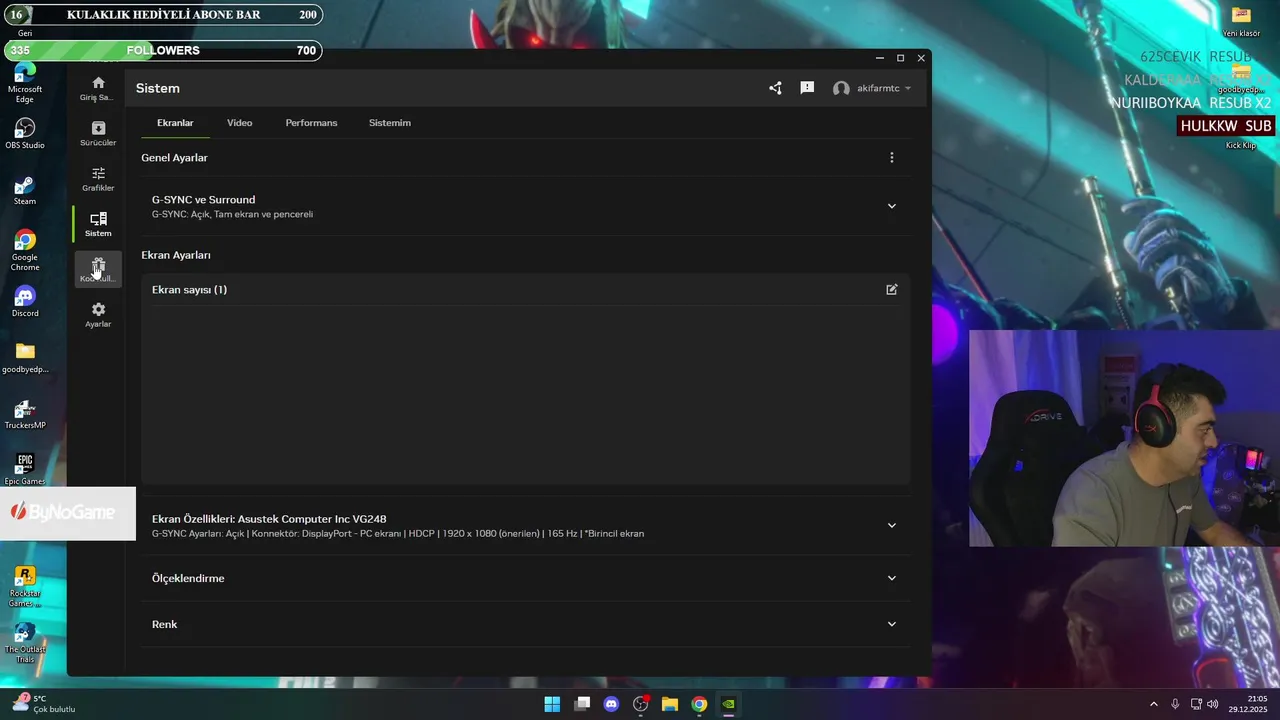Click the share icon in header

tap(775, 88)
